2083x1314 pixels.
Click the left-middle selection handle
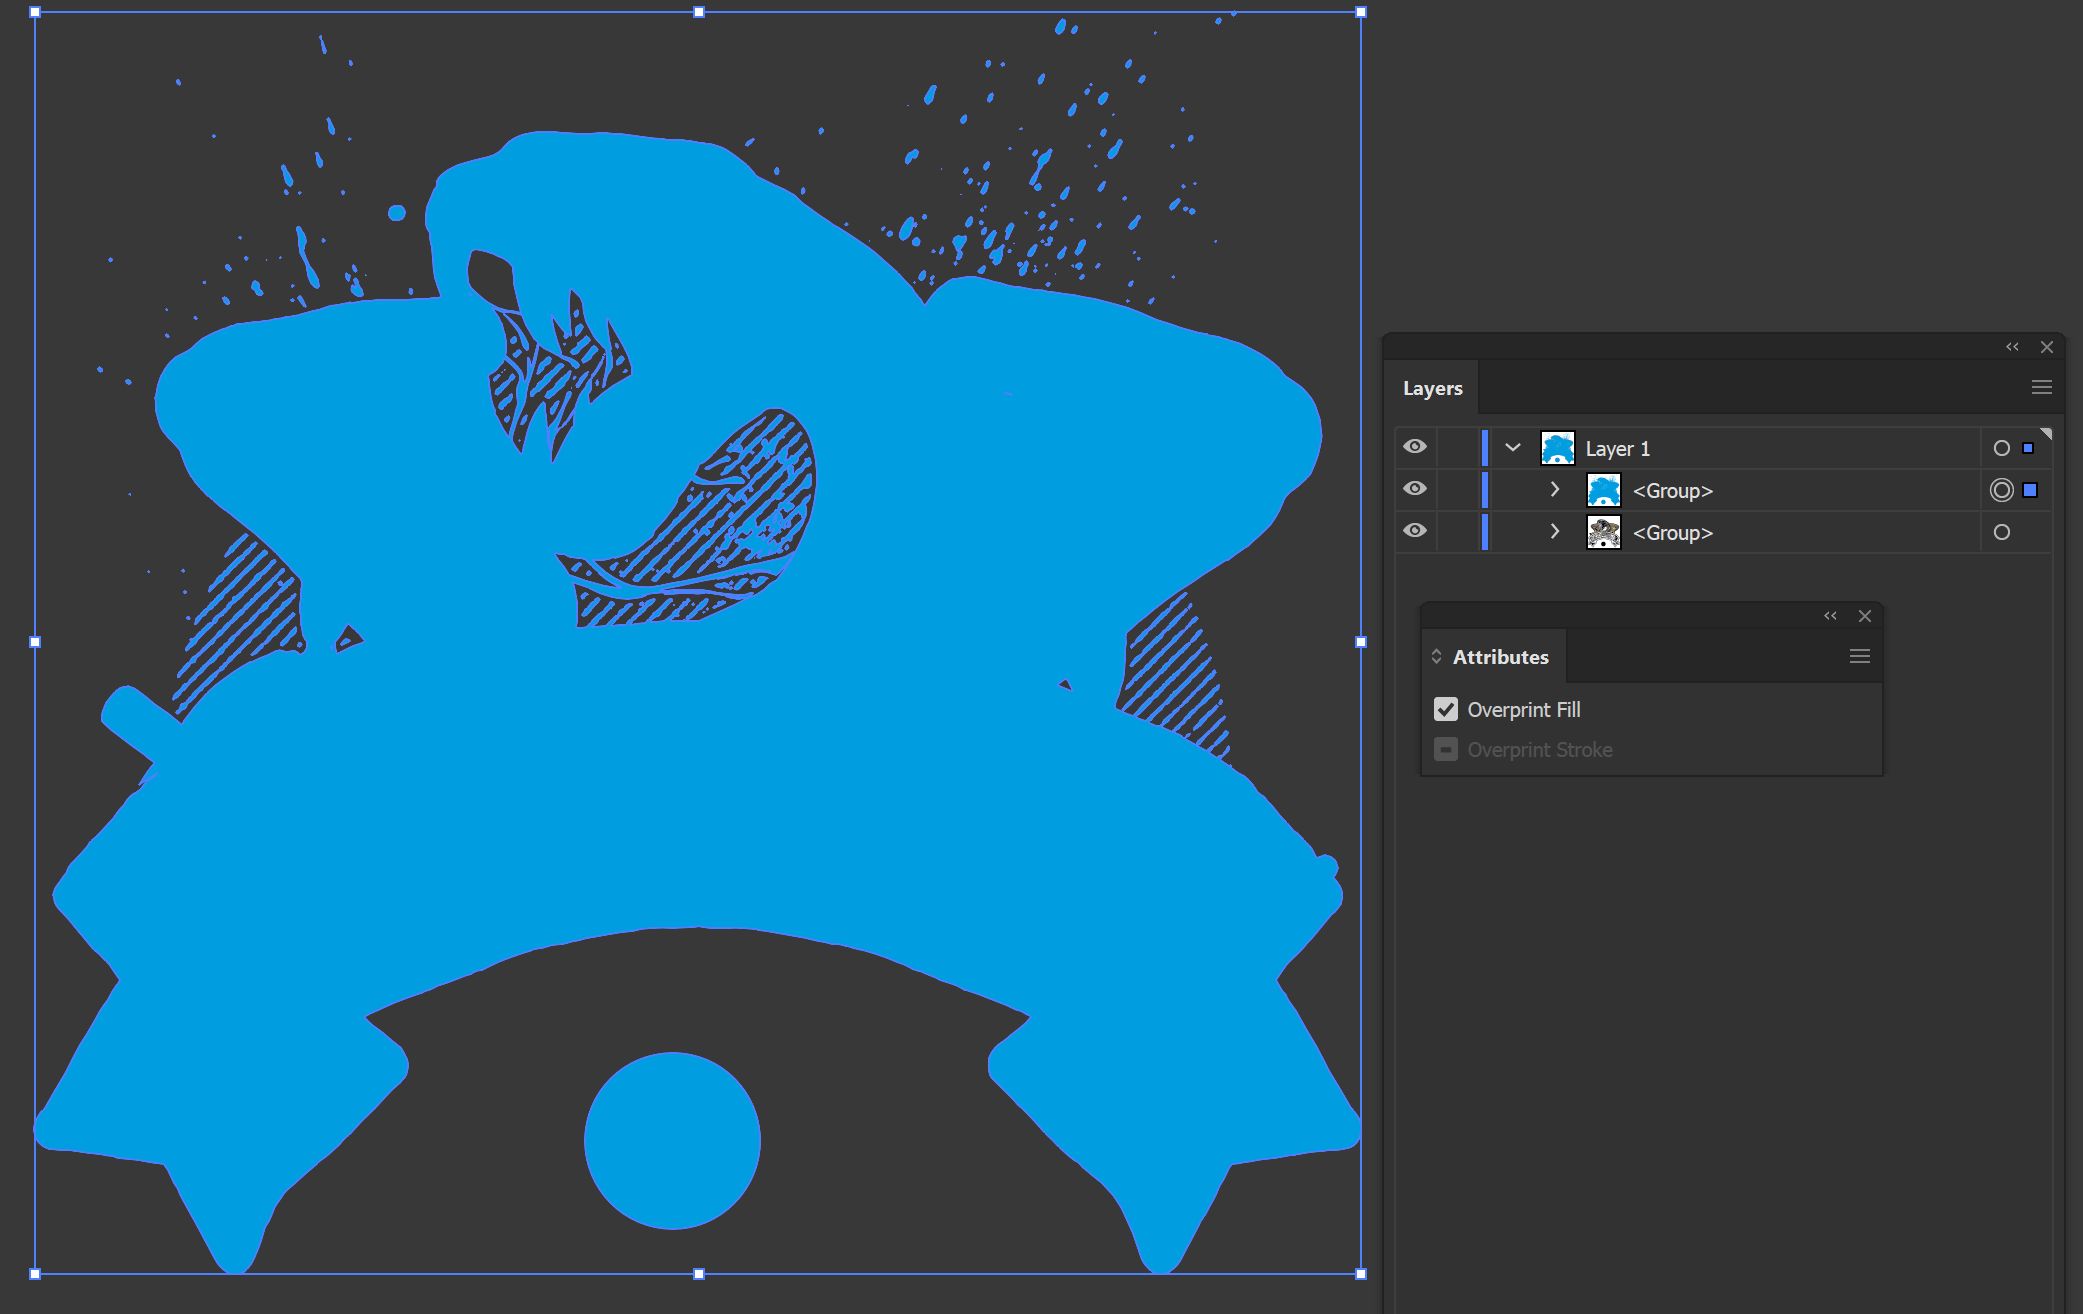pos(35,642)
